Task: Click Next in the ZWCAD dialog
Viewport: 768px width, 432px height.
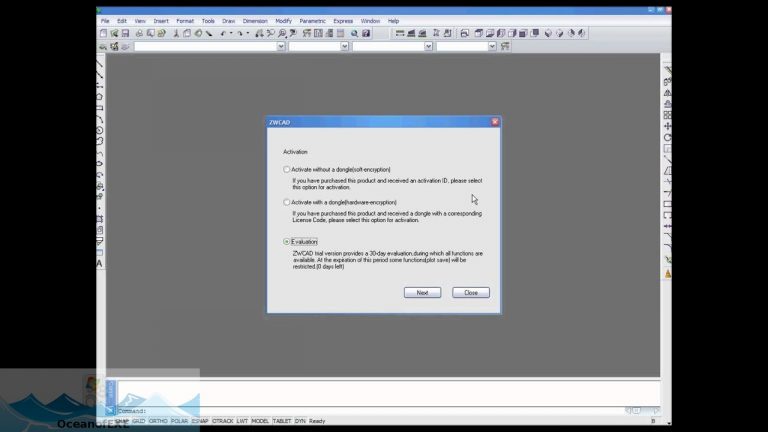Action: (422, 292)
